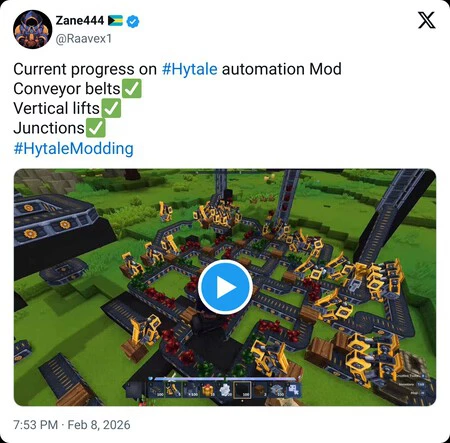The height and width of the screenshot is (443, 450).
Task: Click the Conveyor belts green checkmark
Action: pos(131,89)
